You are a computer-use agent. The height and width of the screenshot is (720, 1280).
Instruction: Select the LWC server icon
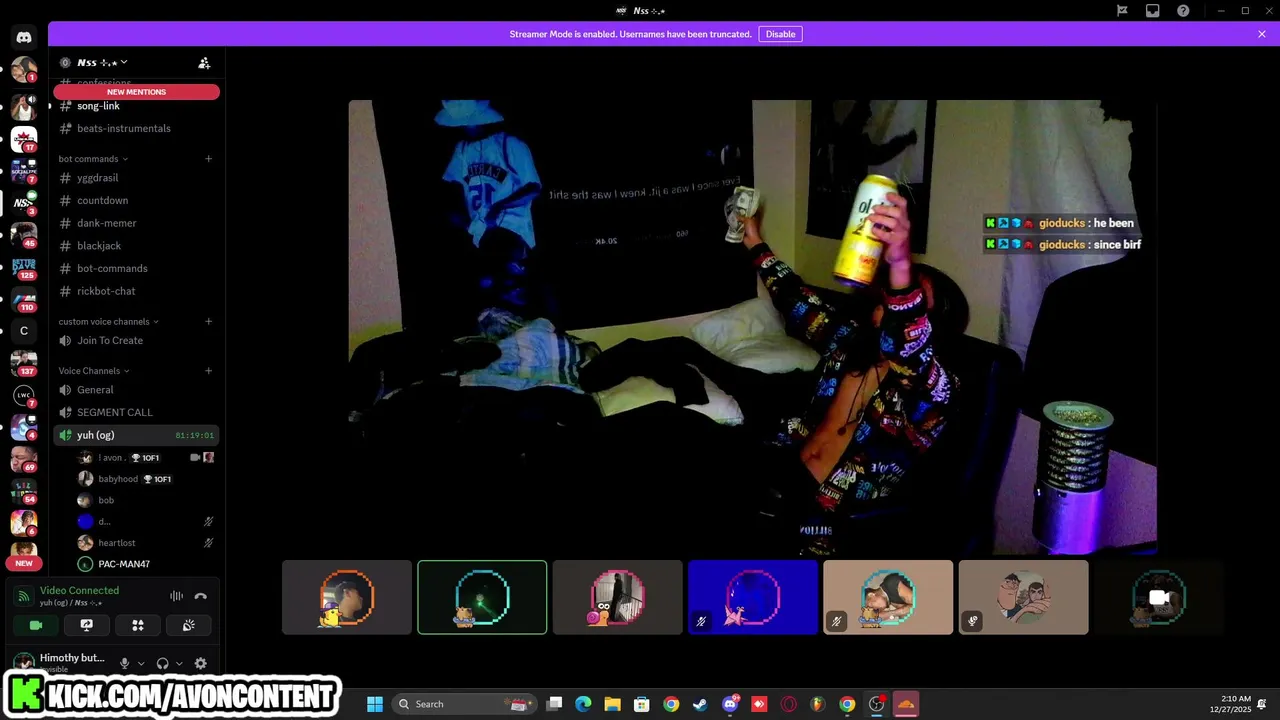tap(24, 395)
